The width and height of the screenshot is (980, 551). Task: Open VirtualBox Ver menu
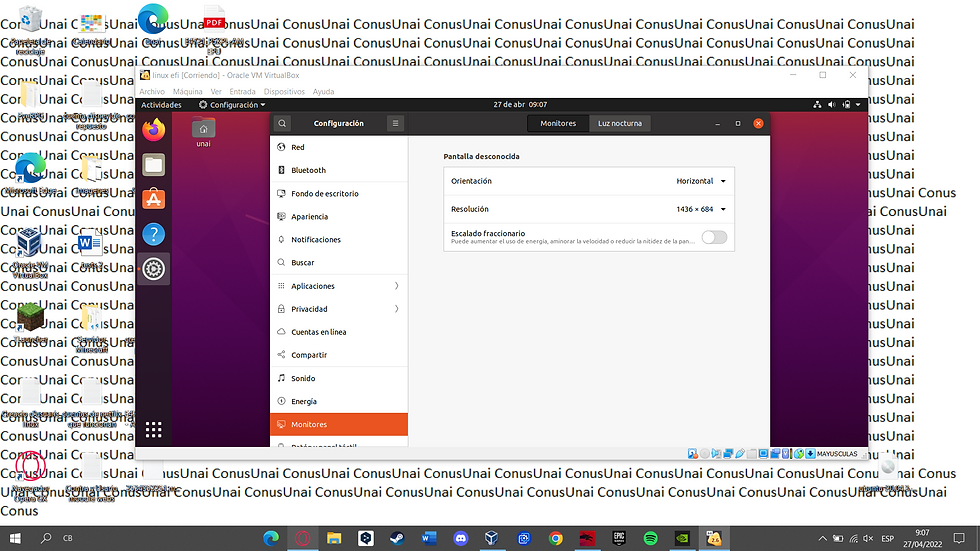coord(216,91)
